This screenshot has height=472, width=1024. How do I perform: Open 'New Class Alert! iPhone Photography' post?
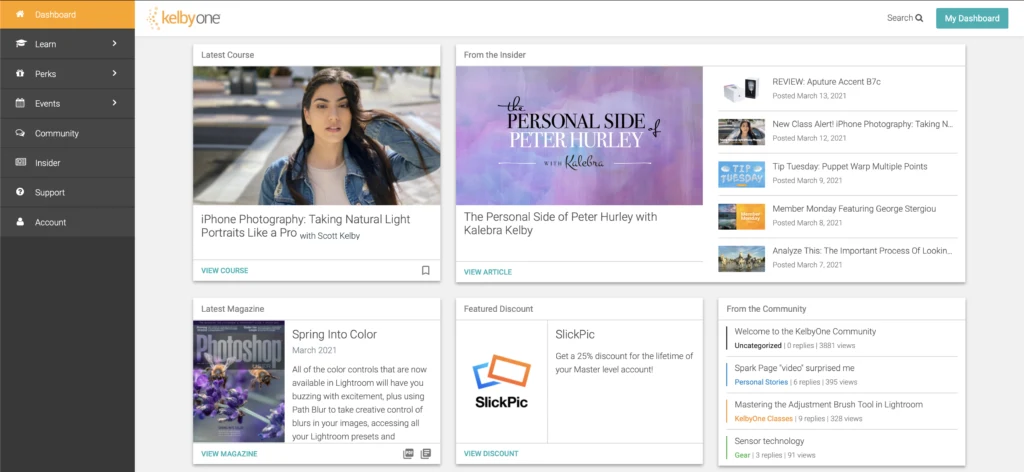pos(863,124)
